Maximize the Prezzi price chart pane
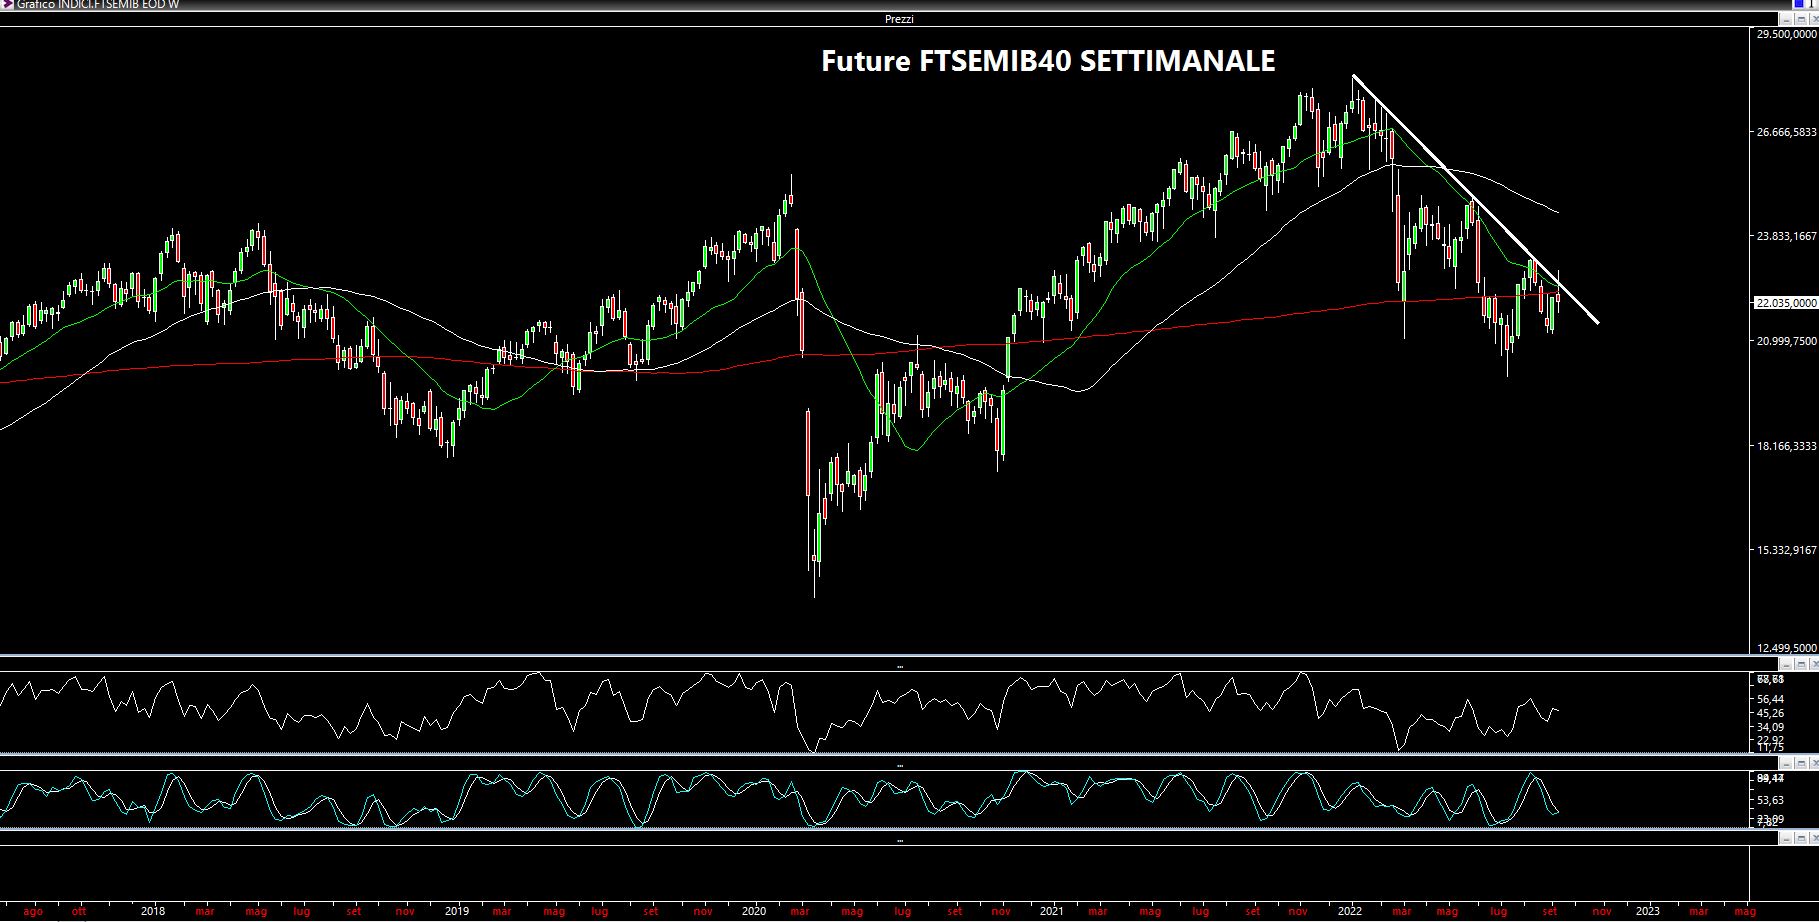Screen dimensions: 1819x922 tap(1799, 19)
